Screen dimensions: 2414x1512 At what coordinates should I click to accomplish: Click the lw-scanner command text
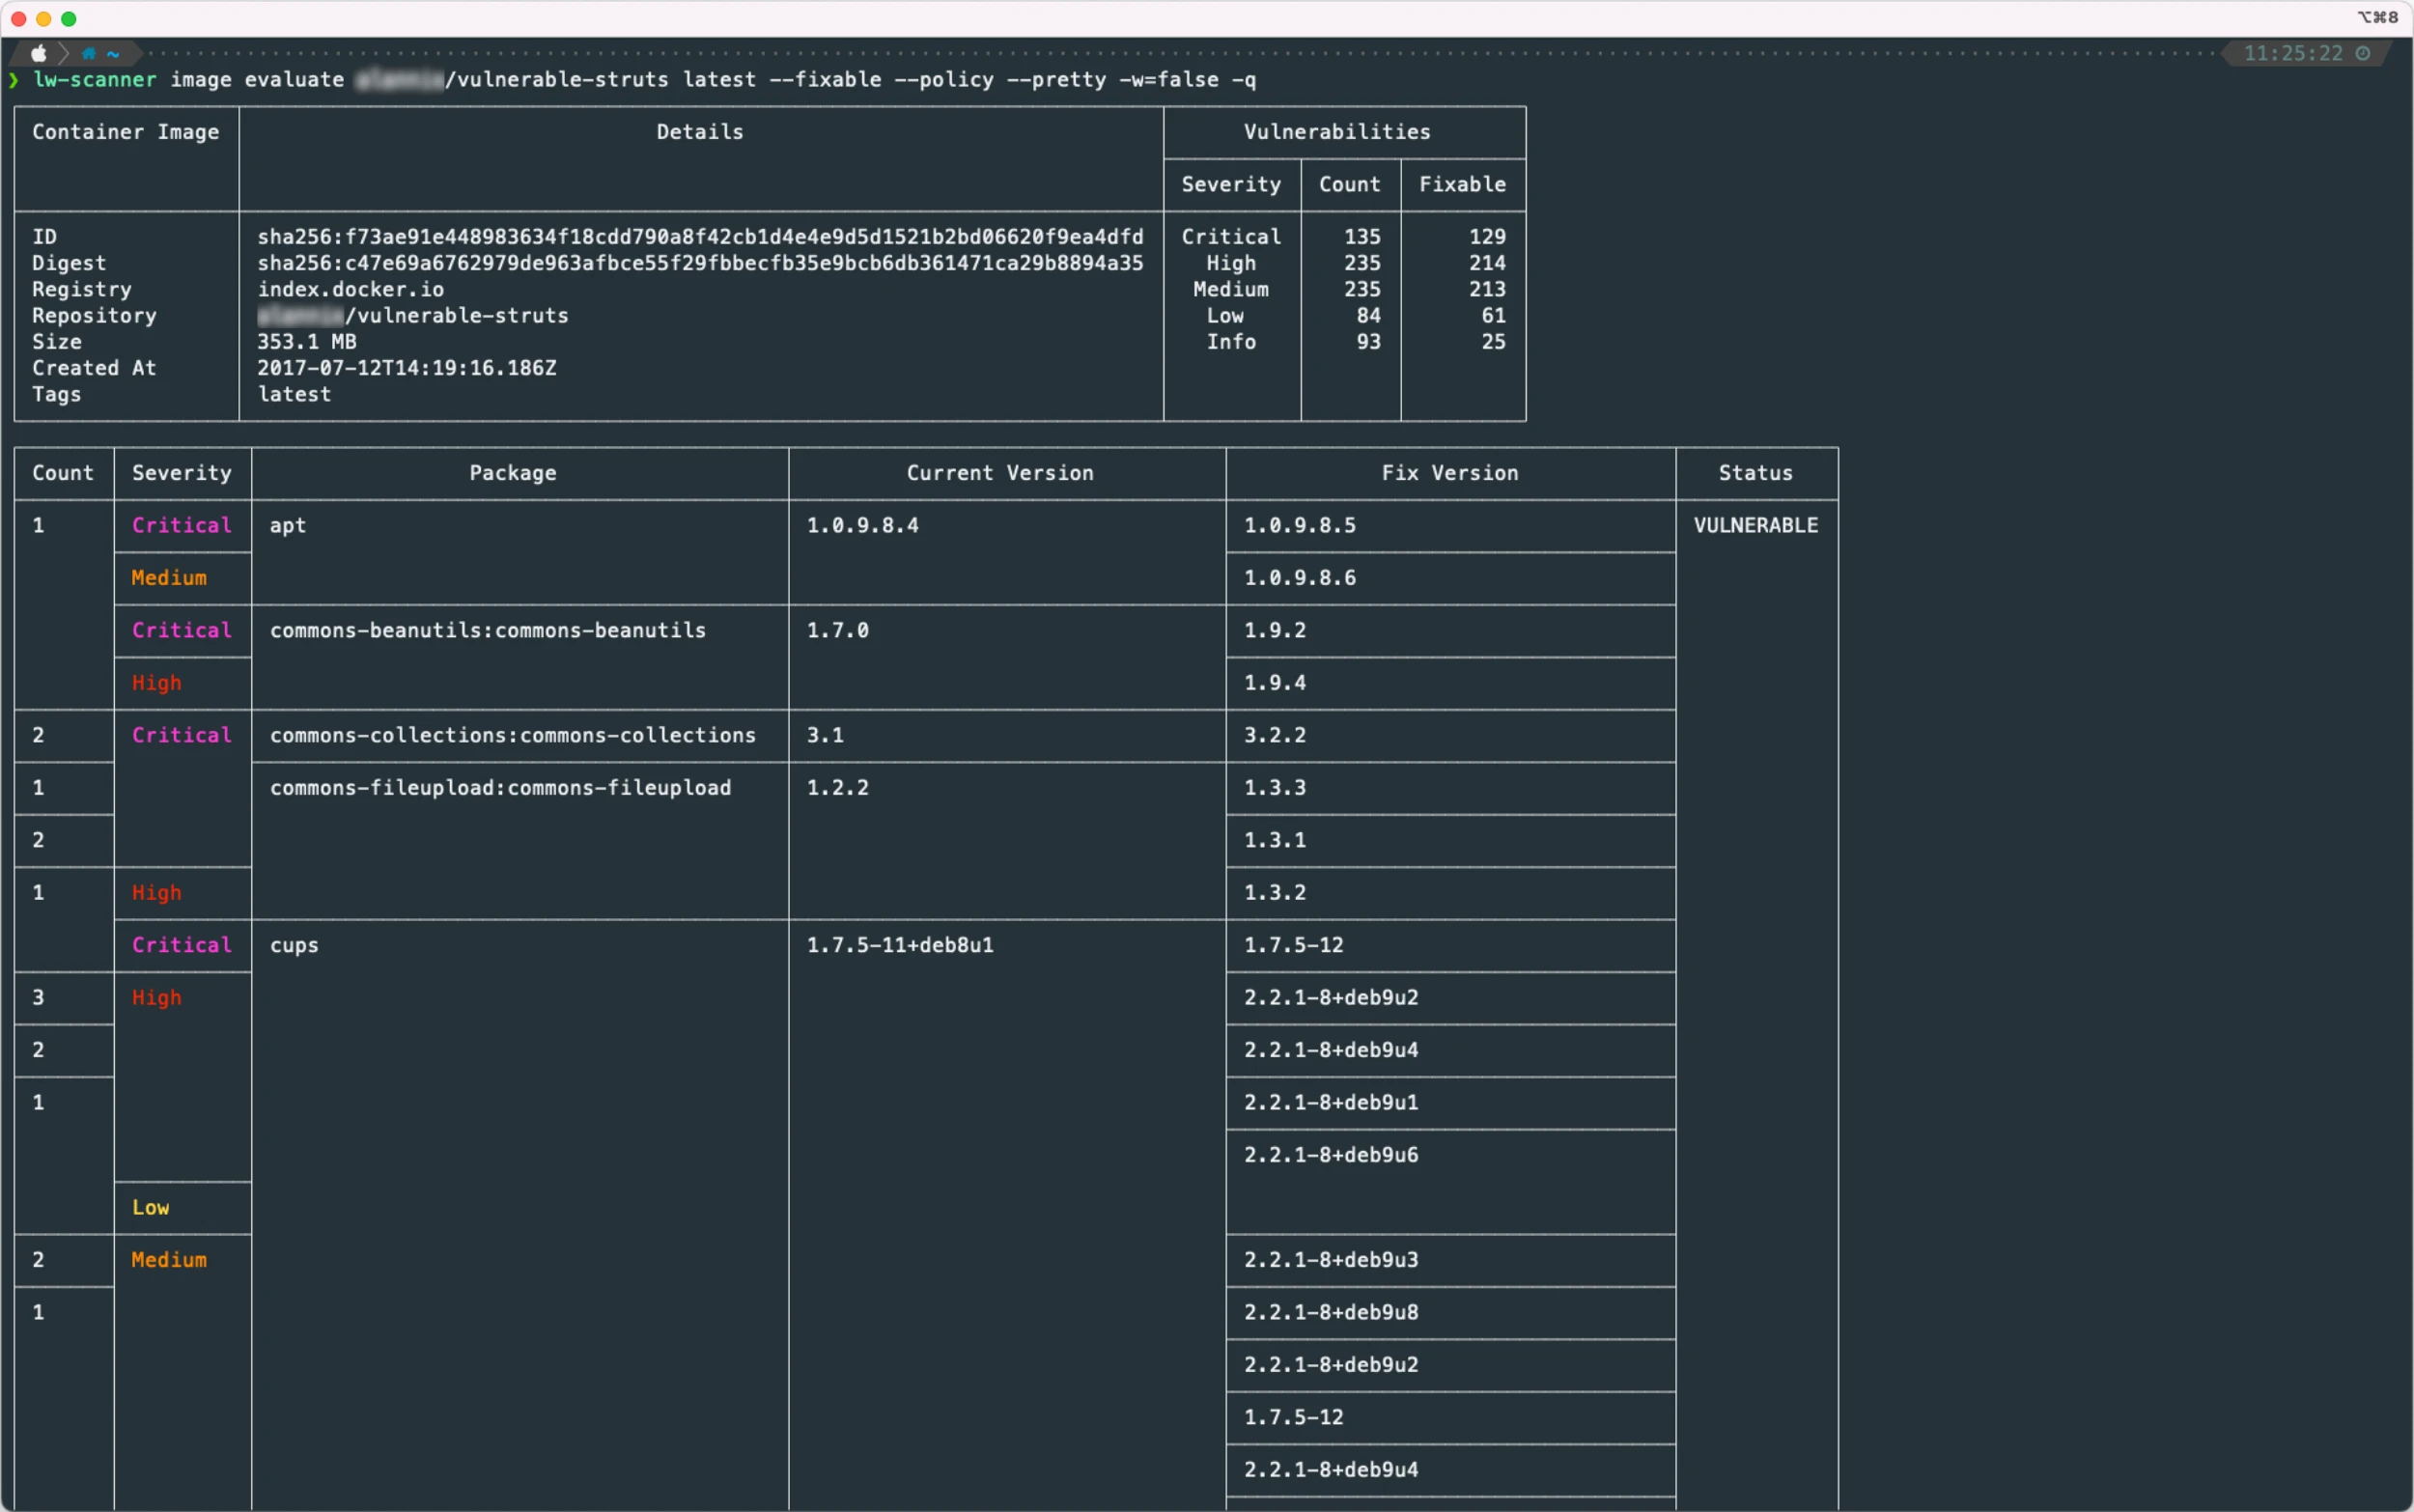point(95,80)
